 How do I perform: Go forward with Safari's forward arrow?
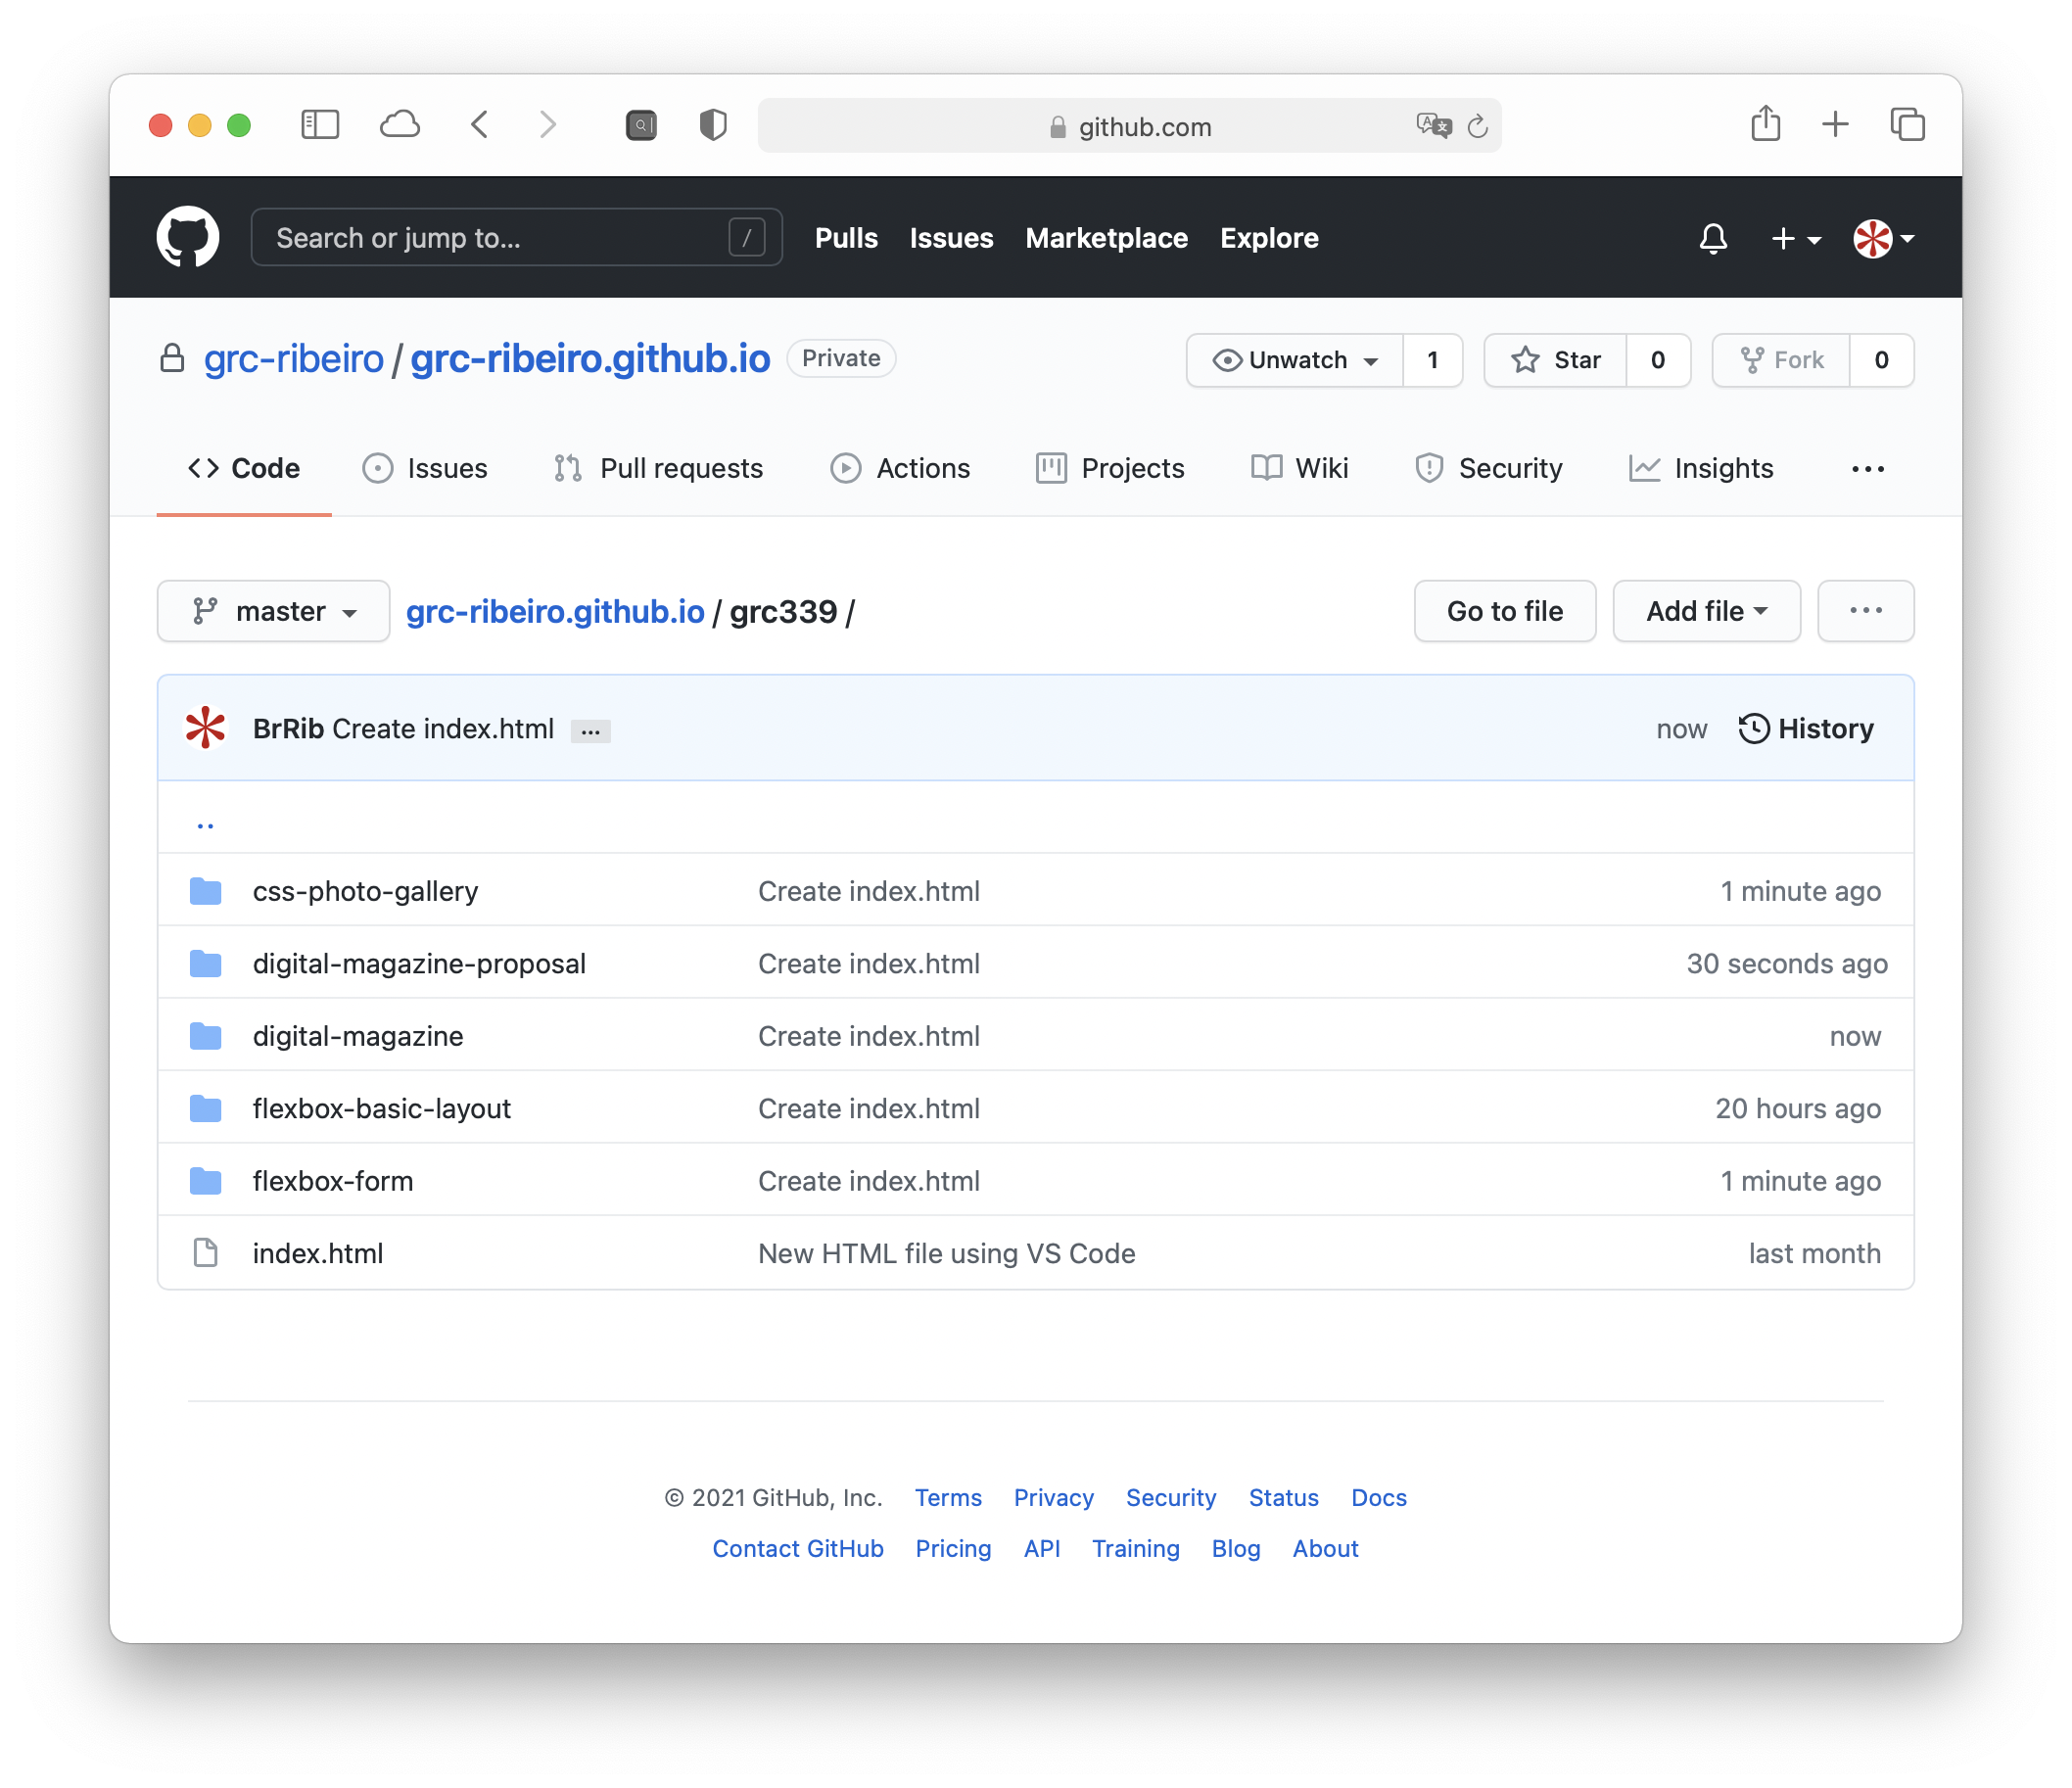pos(547,125)
